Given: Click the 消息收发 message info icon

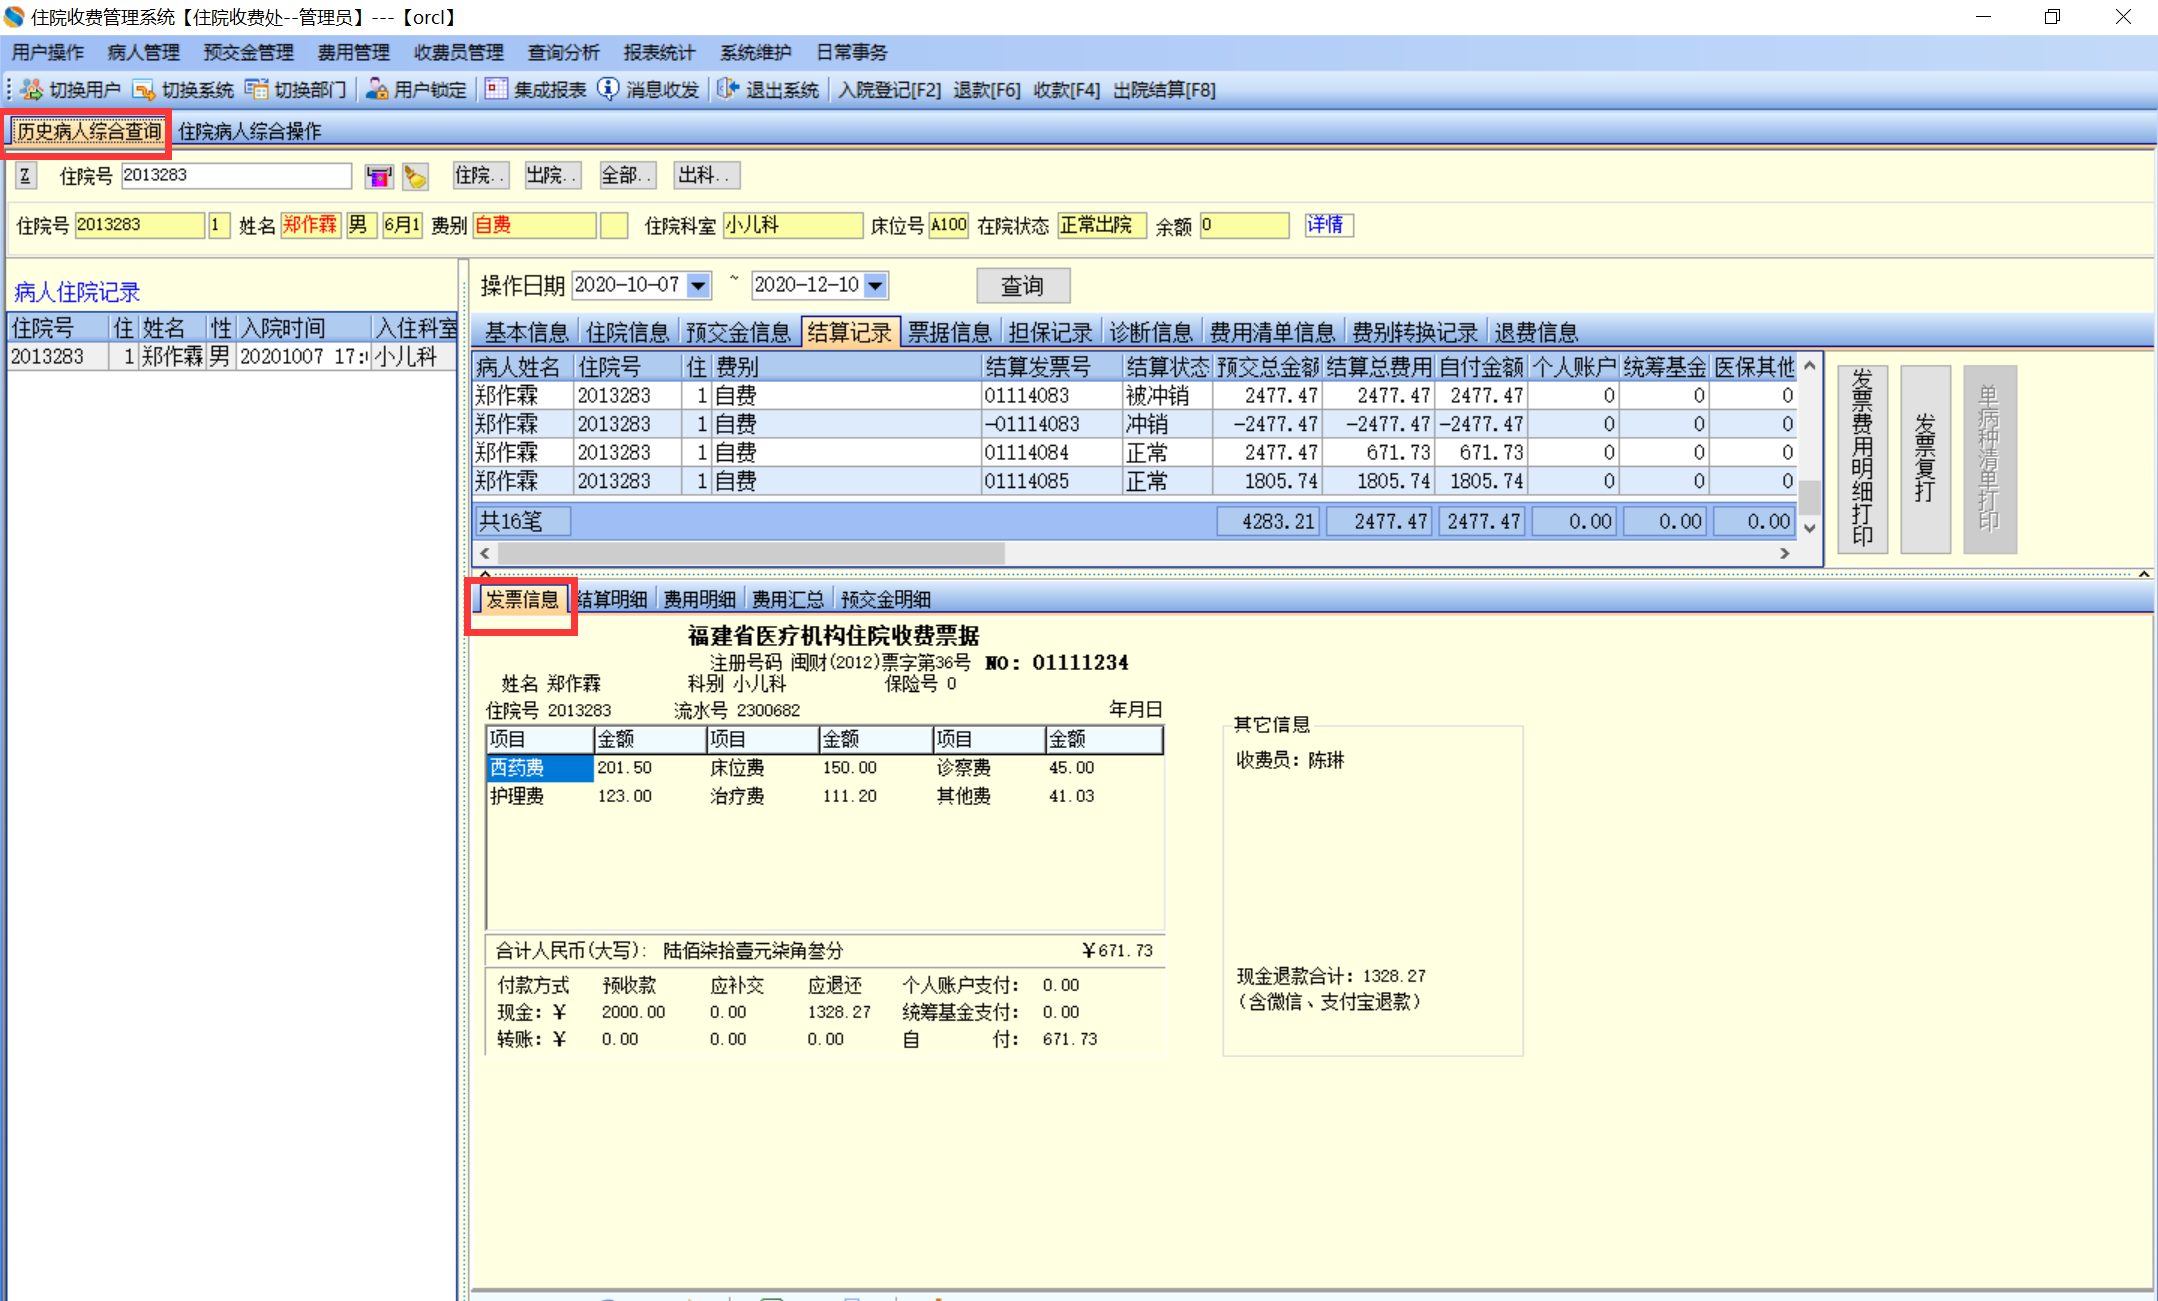Looking at the screenshot, I should coord(608,90).
